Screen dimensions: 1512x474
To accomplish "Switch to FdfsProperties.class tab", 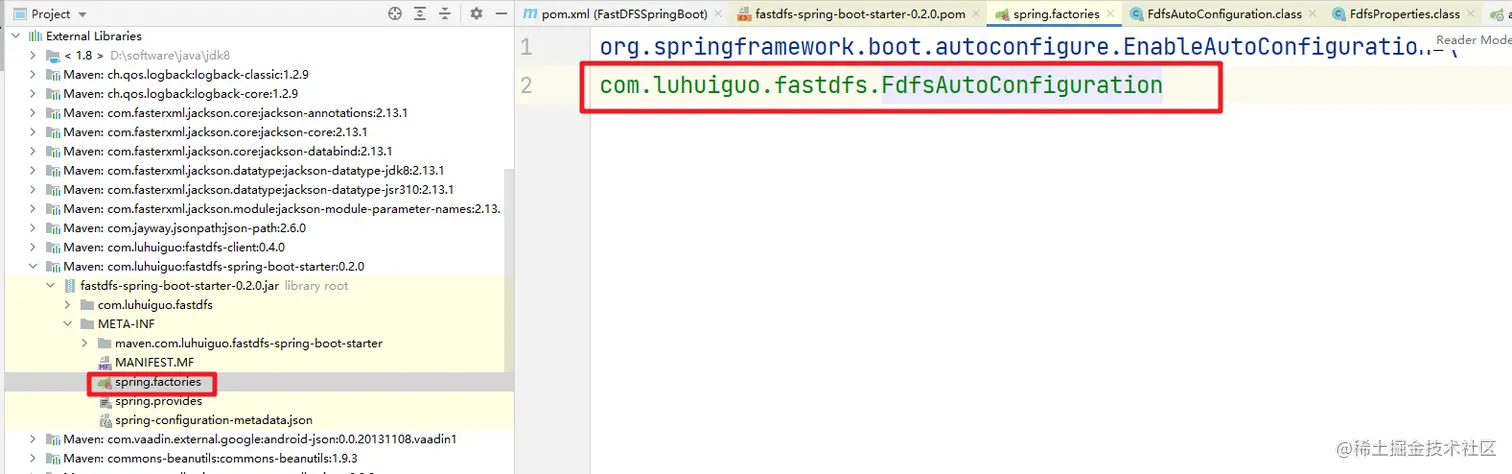I will click(x=1405, y=14).
